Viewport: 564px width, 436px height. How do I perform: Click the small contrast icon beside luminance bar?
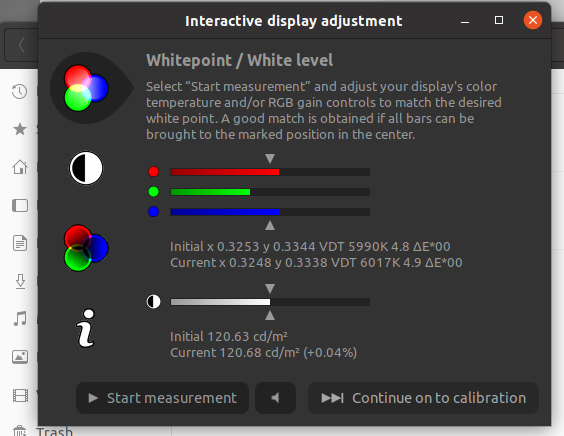(x=154, y=301)
